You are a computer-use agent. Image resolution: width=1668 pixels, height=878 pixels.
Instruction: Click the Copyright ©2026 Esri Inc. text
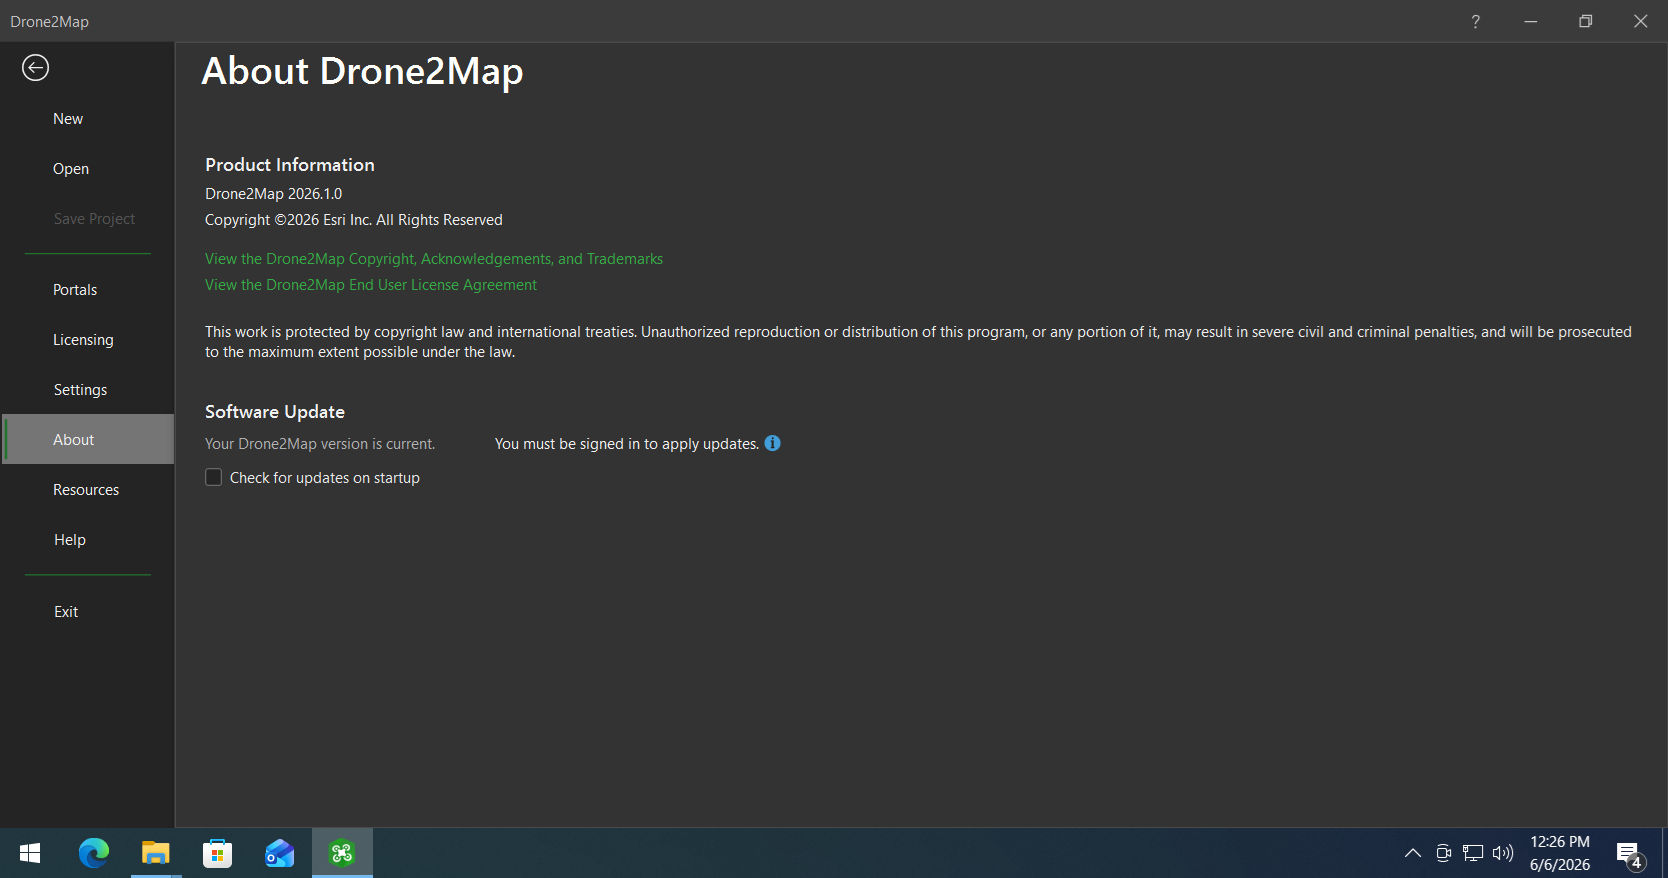tap(354, 220)
